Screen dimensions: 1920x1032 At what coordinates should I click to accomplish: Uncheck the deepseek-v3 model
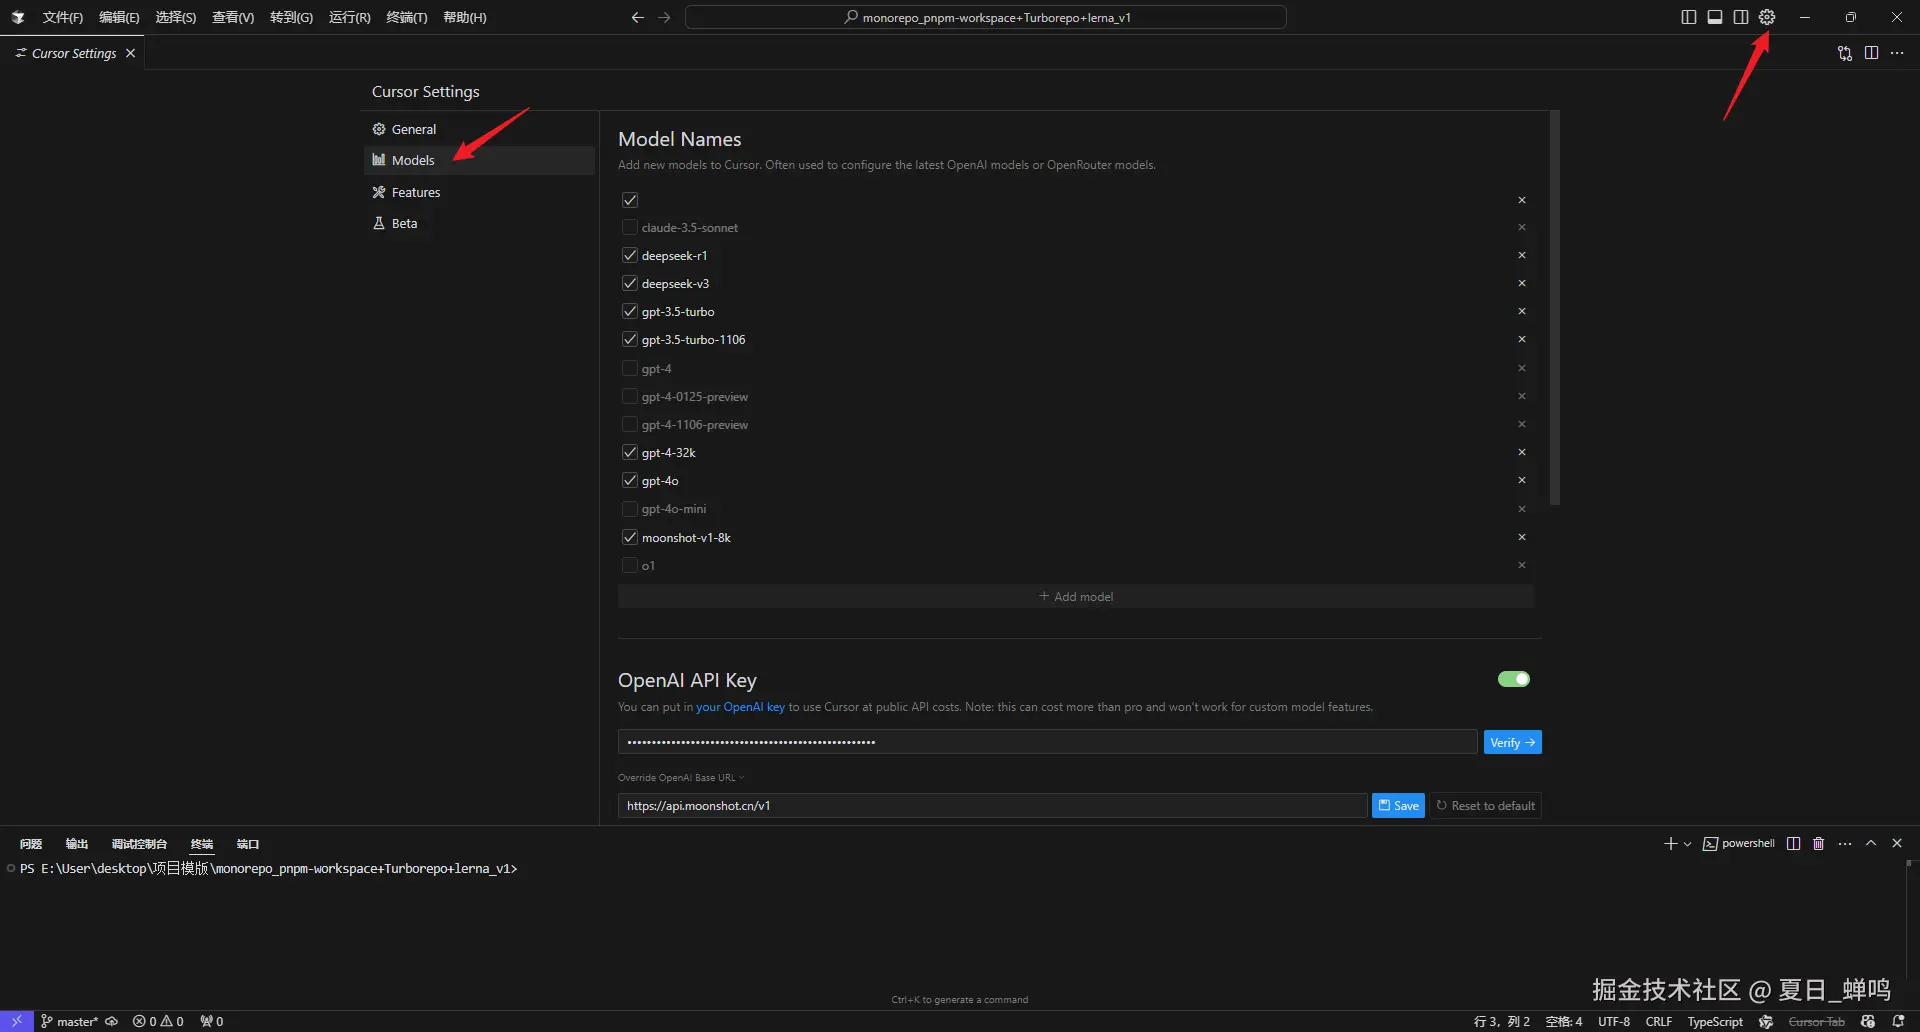click(x=630, y=284)
